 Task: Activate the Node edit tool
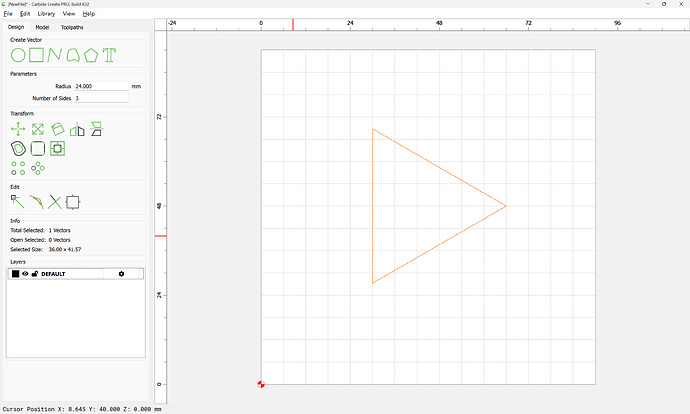pyautogui.click(x=18, y=202)
